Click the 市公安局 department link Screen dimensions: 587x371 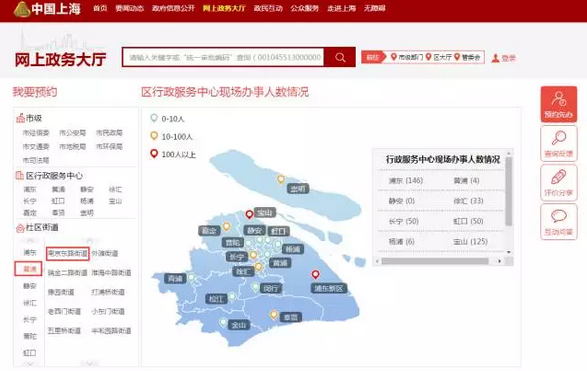click(x=73, y=133)
